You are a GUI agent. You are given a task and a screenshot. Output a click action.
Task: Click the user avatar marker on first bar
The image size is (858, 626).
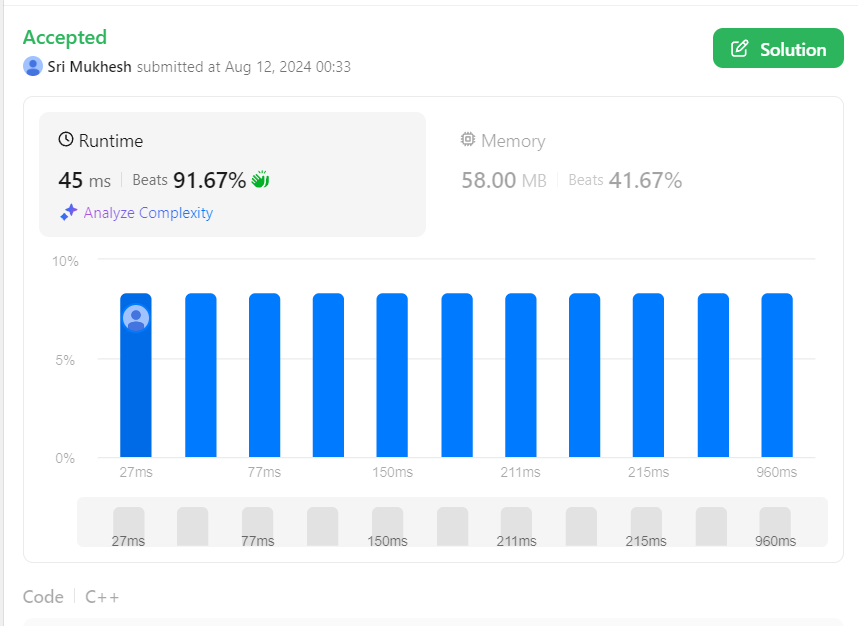tap(136, 318)
